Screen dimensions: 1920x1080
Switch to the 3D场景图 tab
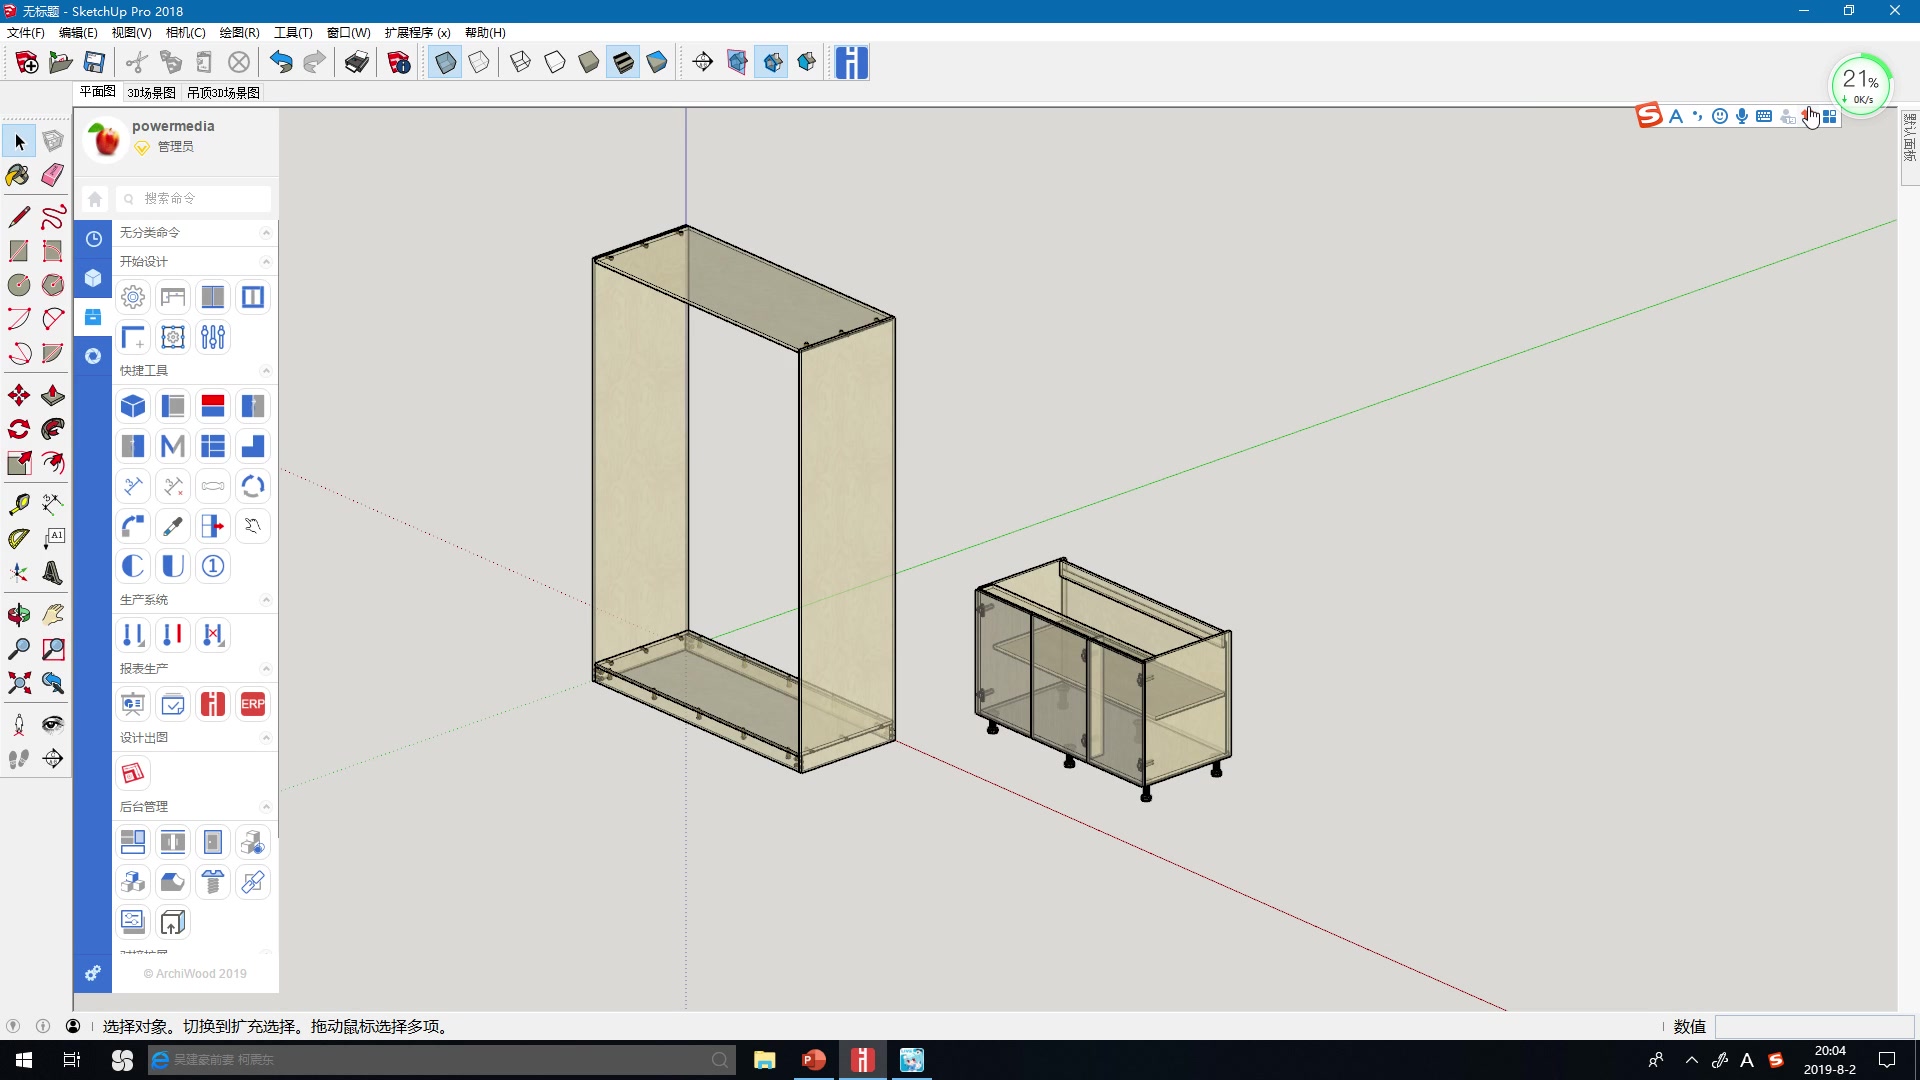tap(151, 92)
